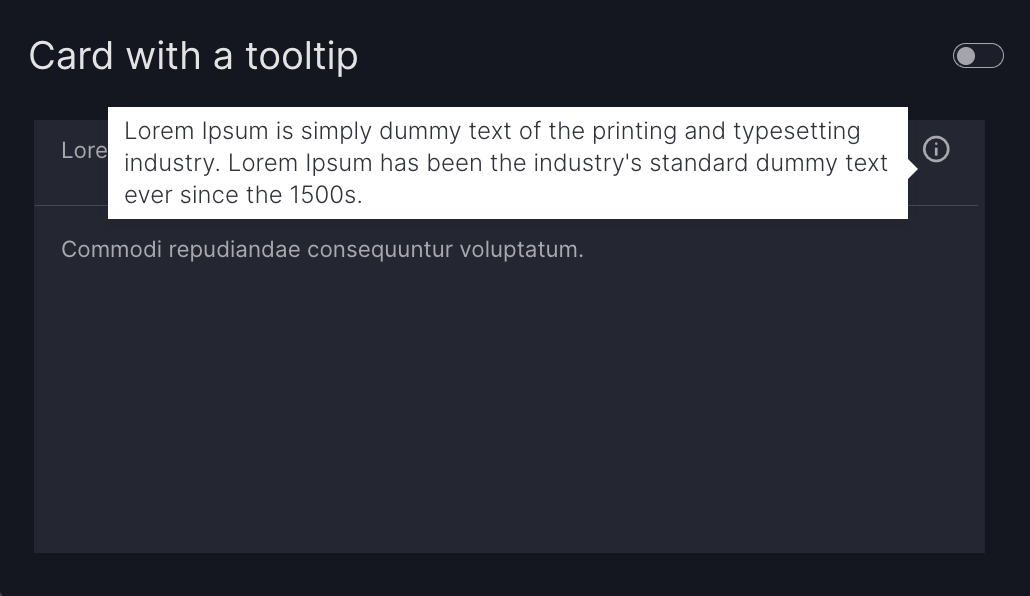Click the truncated "Lore" card header text
The width and height of the screenshot is (1030, 596).
[x=84, y=150]
